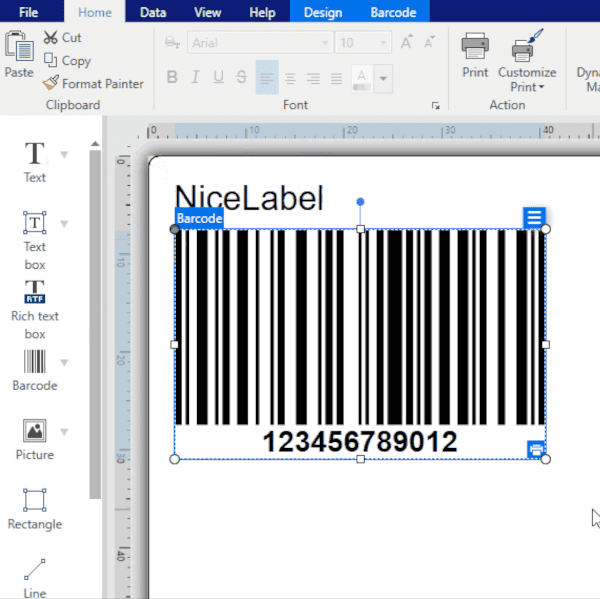Screen dimensions: 600x599
Task: Open the barcode object hamburger menu
Action: (x=534, y=218)
